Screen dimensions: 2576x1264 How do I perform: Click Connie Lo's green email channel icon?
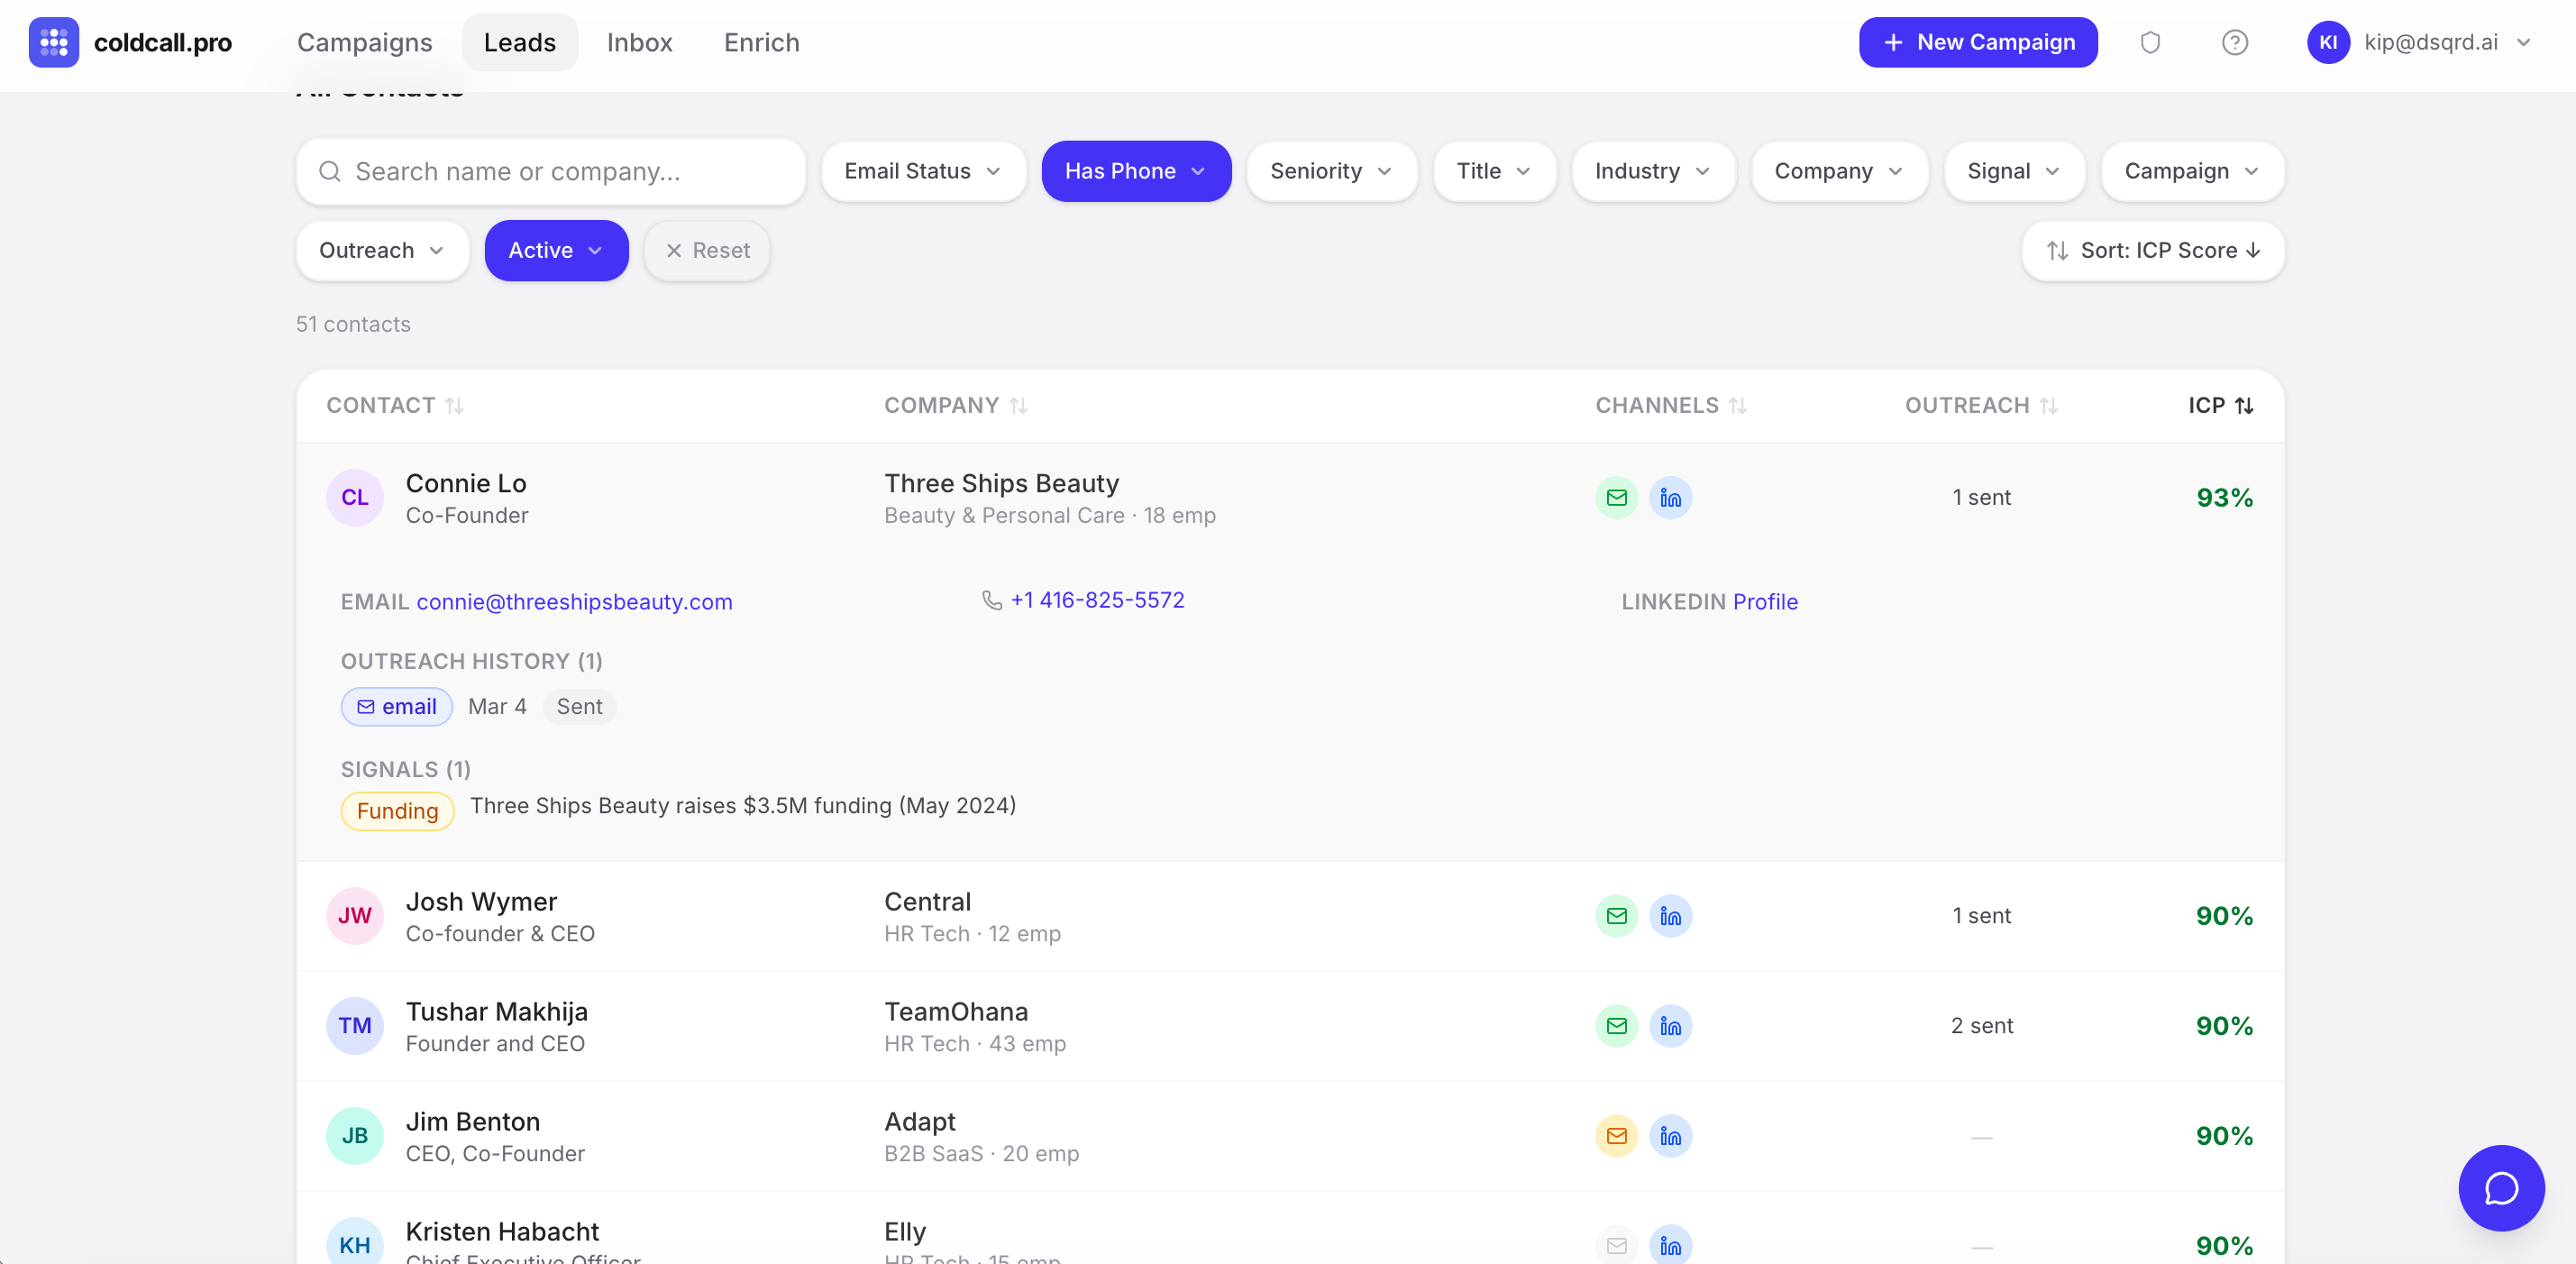click(1616, 497)
